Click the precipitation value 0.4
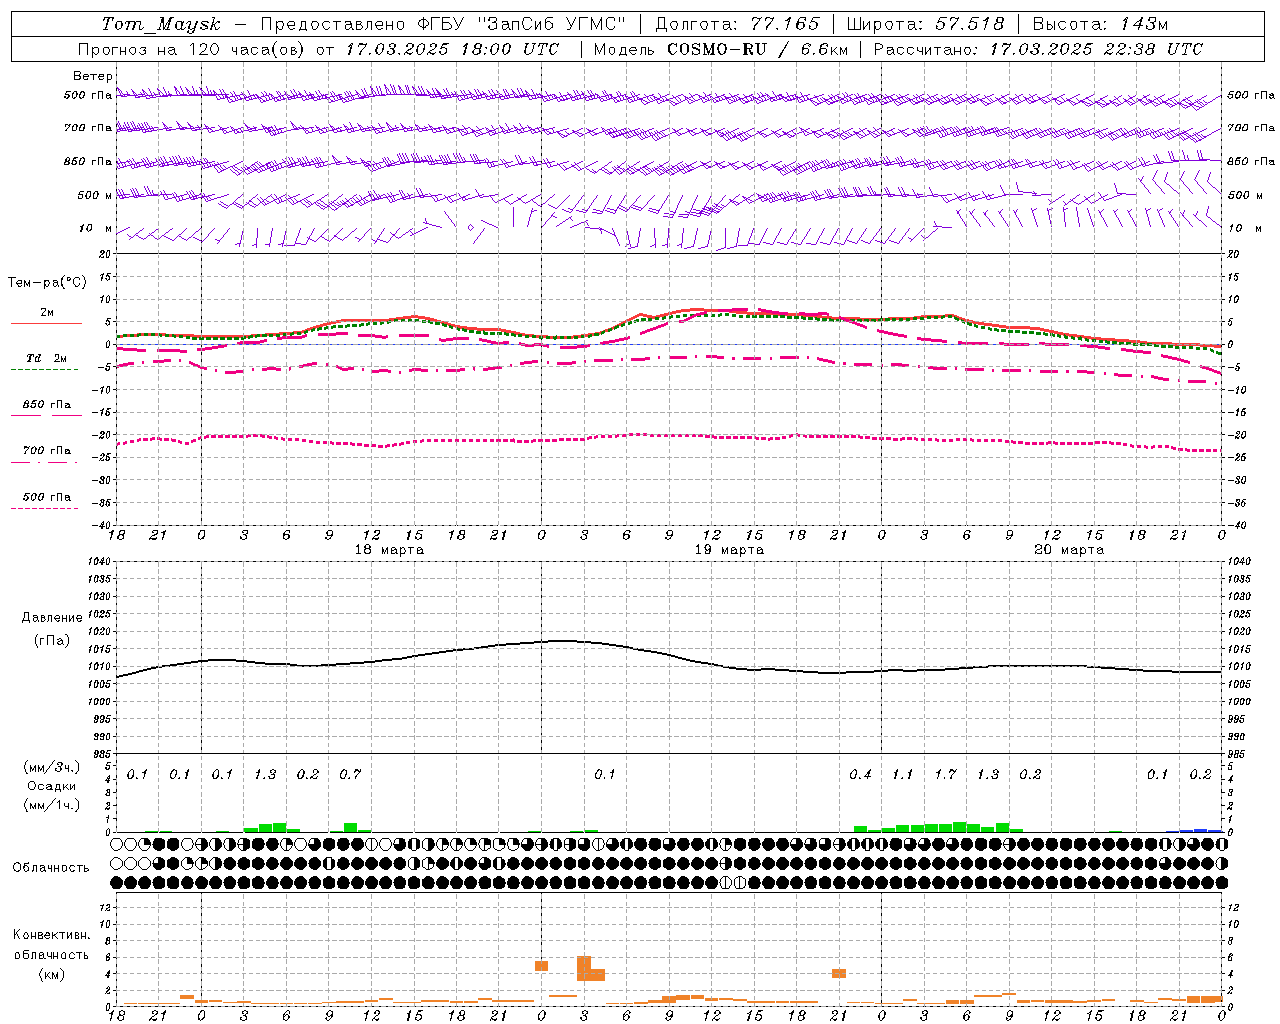This screenshot has height=1024, width=1280. click(x=860, y=774)
